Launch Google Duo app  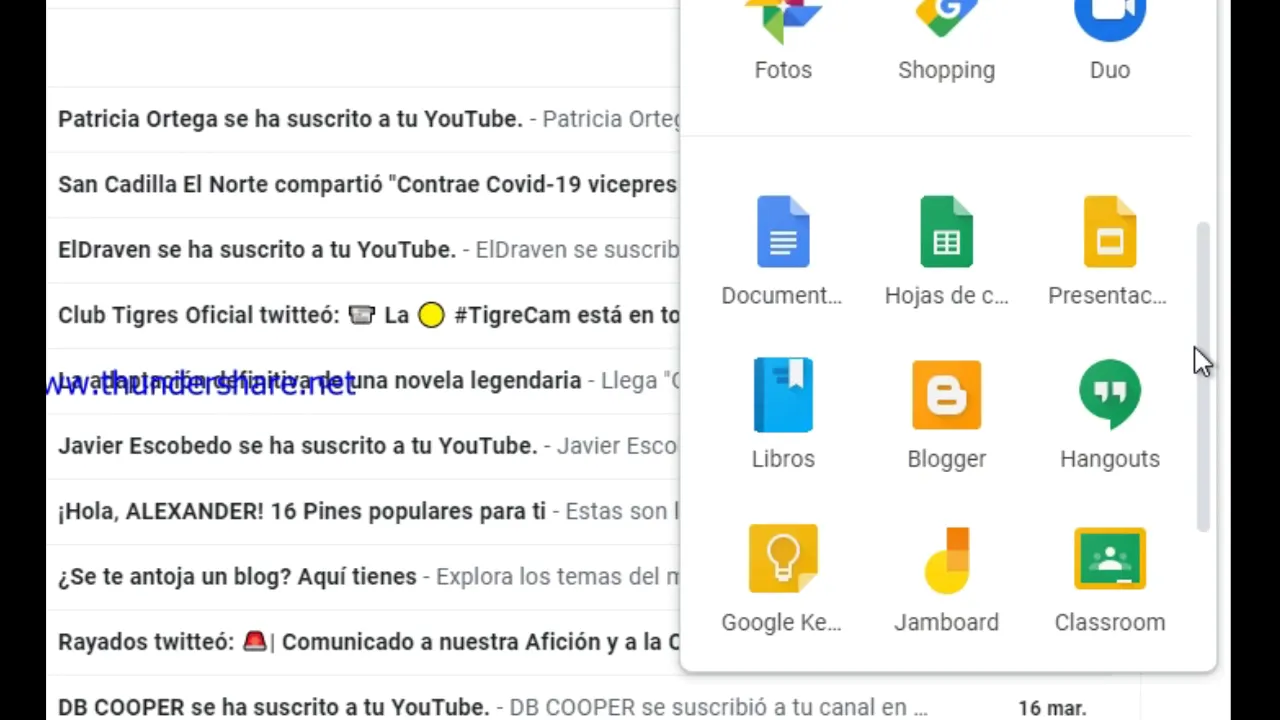click(x=1110, y=42)
